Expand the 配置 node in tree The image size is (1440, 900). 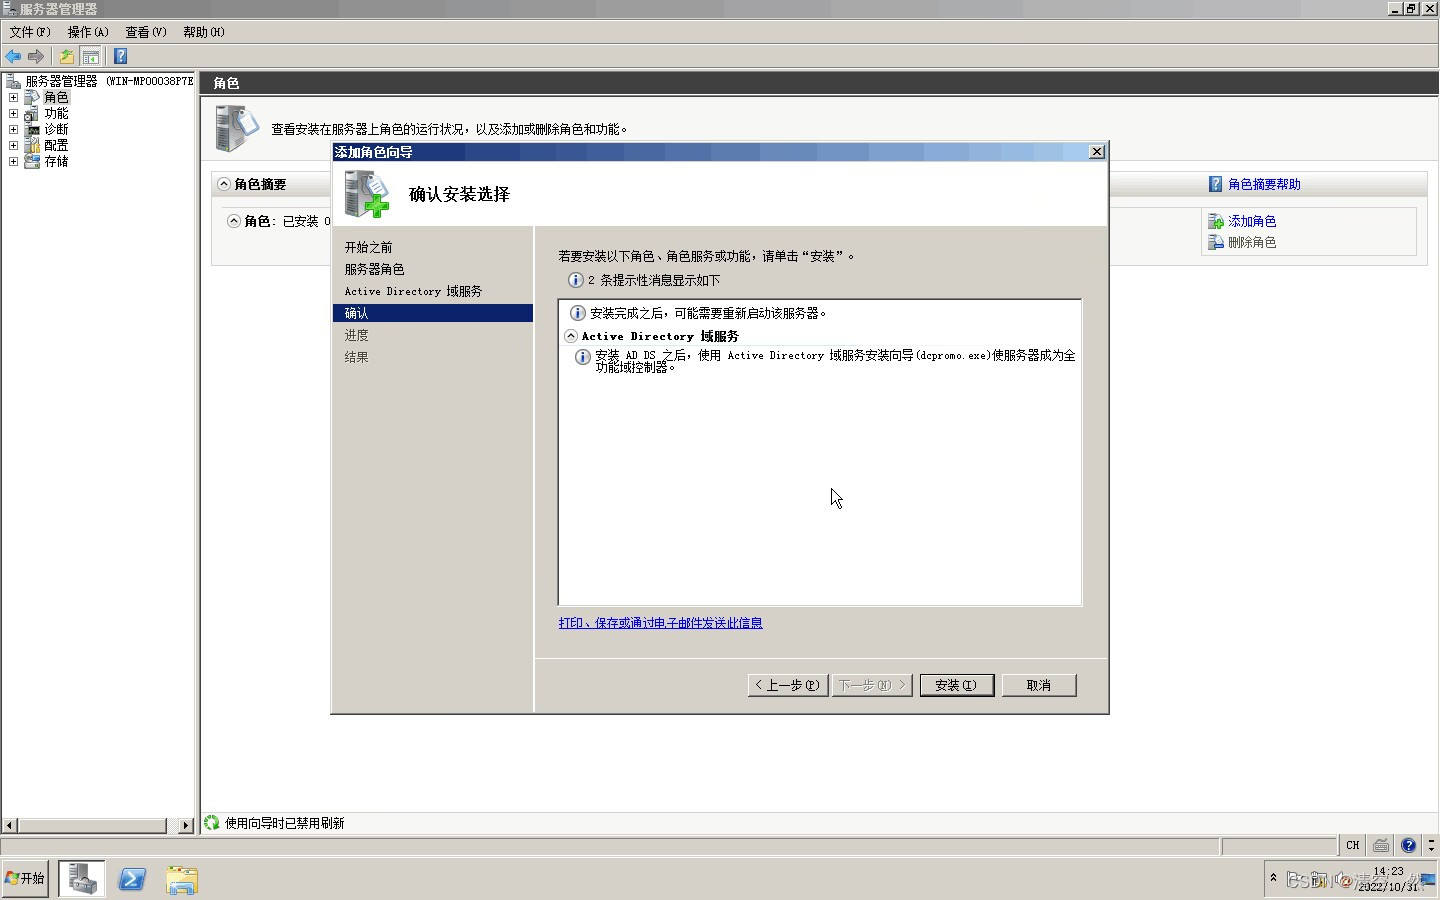(13, 146)
